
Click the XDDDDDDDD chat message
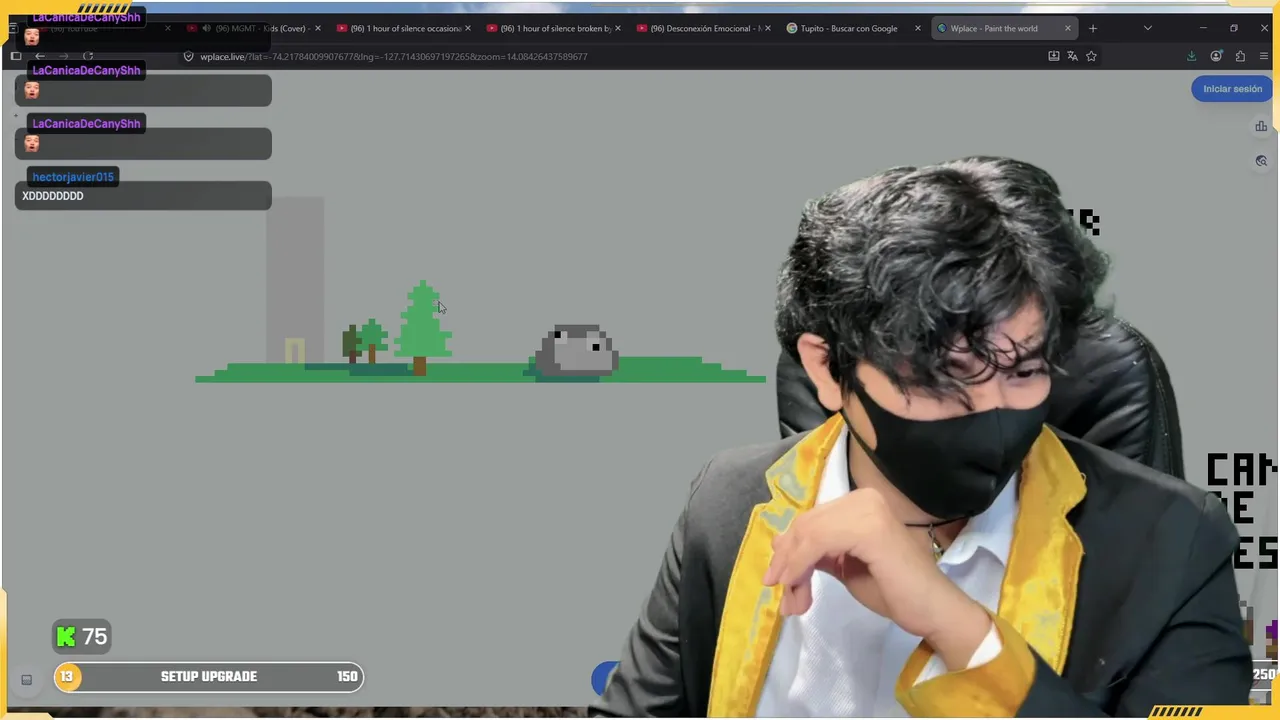pyautogui.click(x=53, y=196)
